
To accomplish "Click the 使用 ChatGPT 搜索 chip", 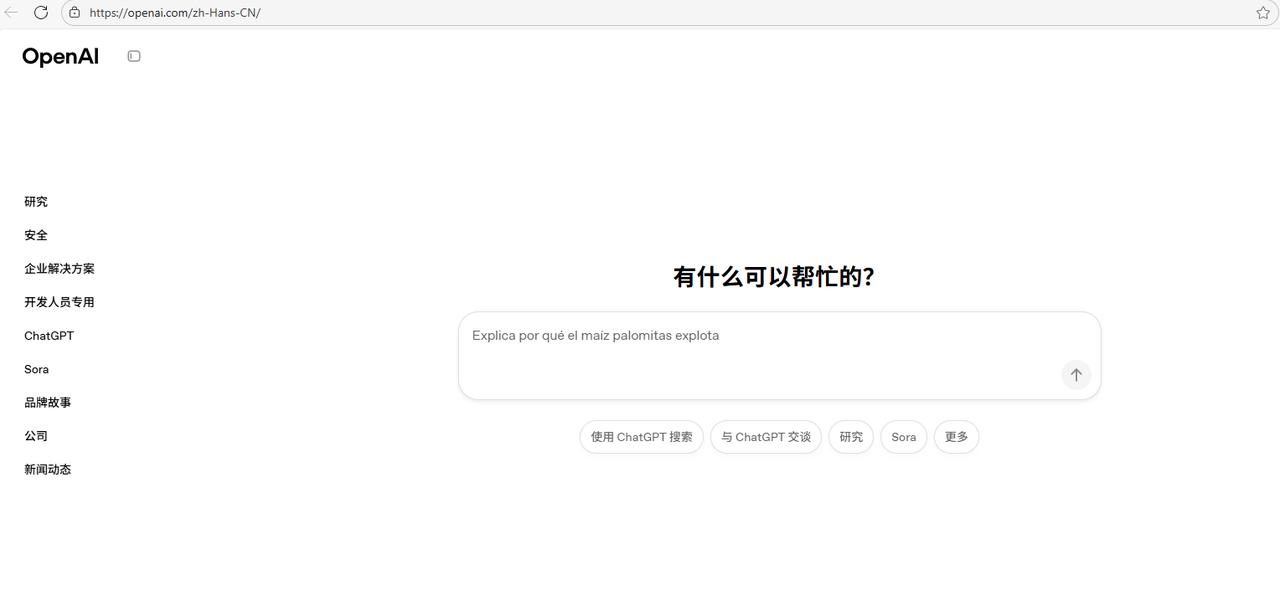I will [641, 437].
